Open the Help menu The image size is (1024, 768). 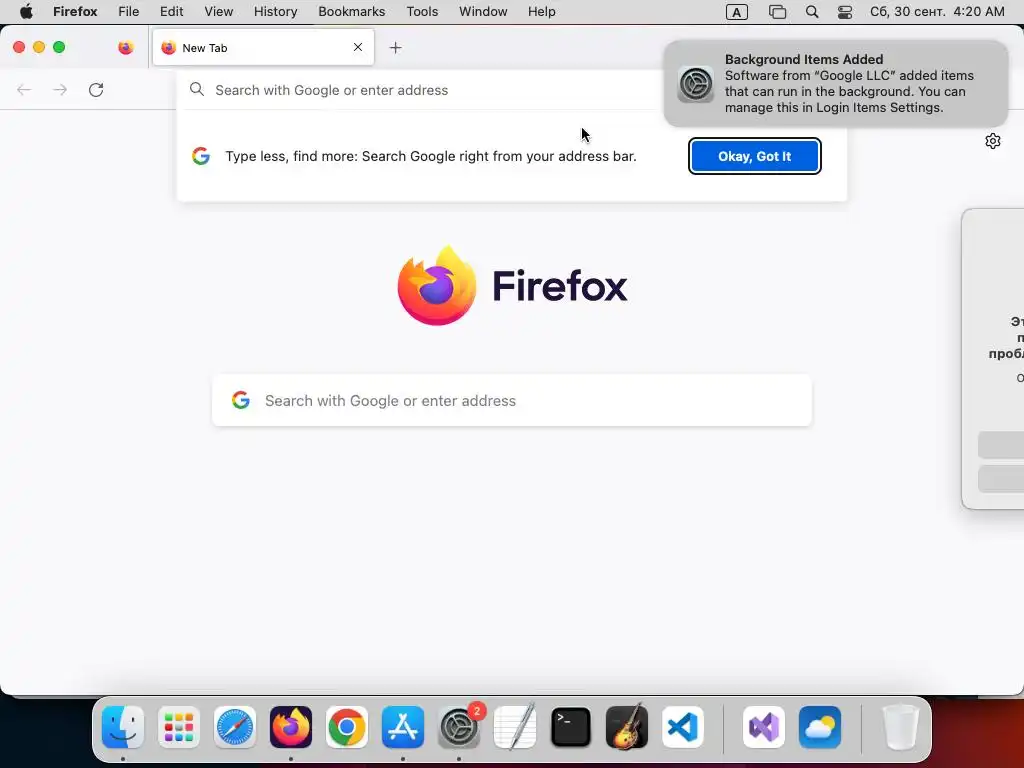541,12
